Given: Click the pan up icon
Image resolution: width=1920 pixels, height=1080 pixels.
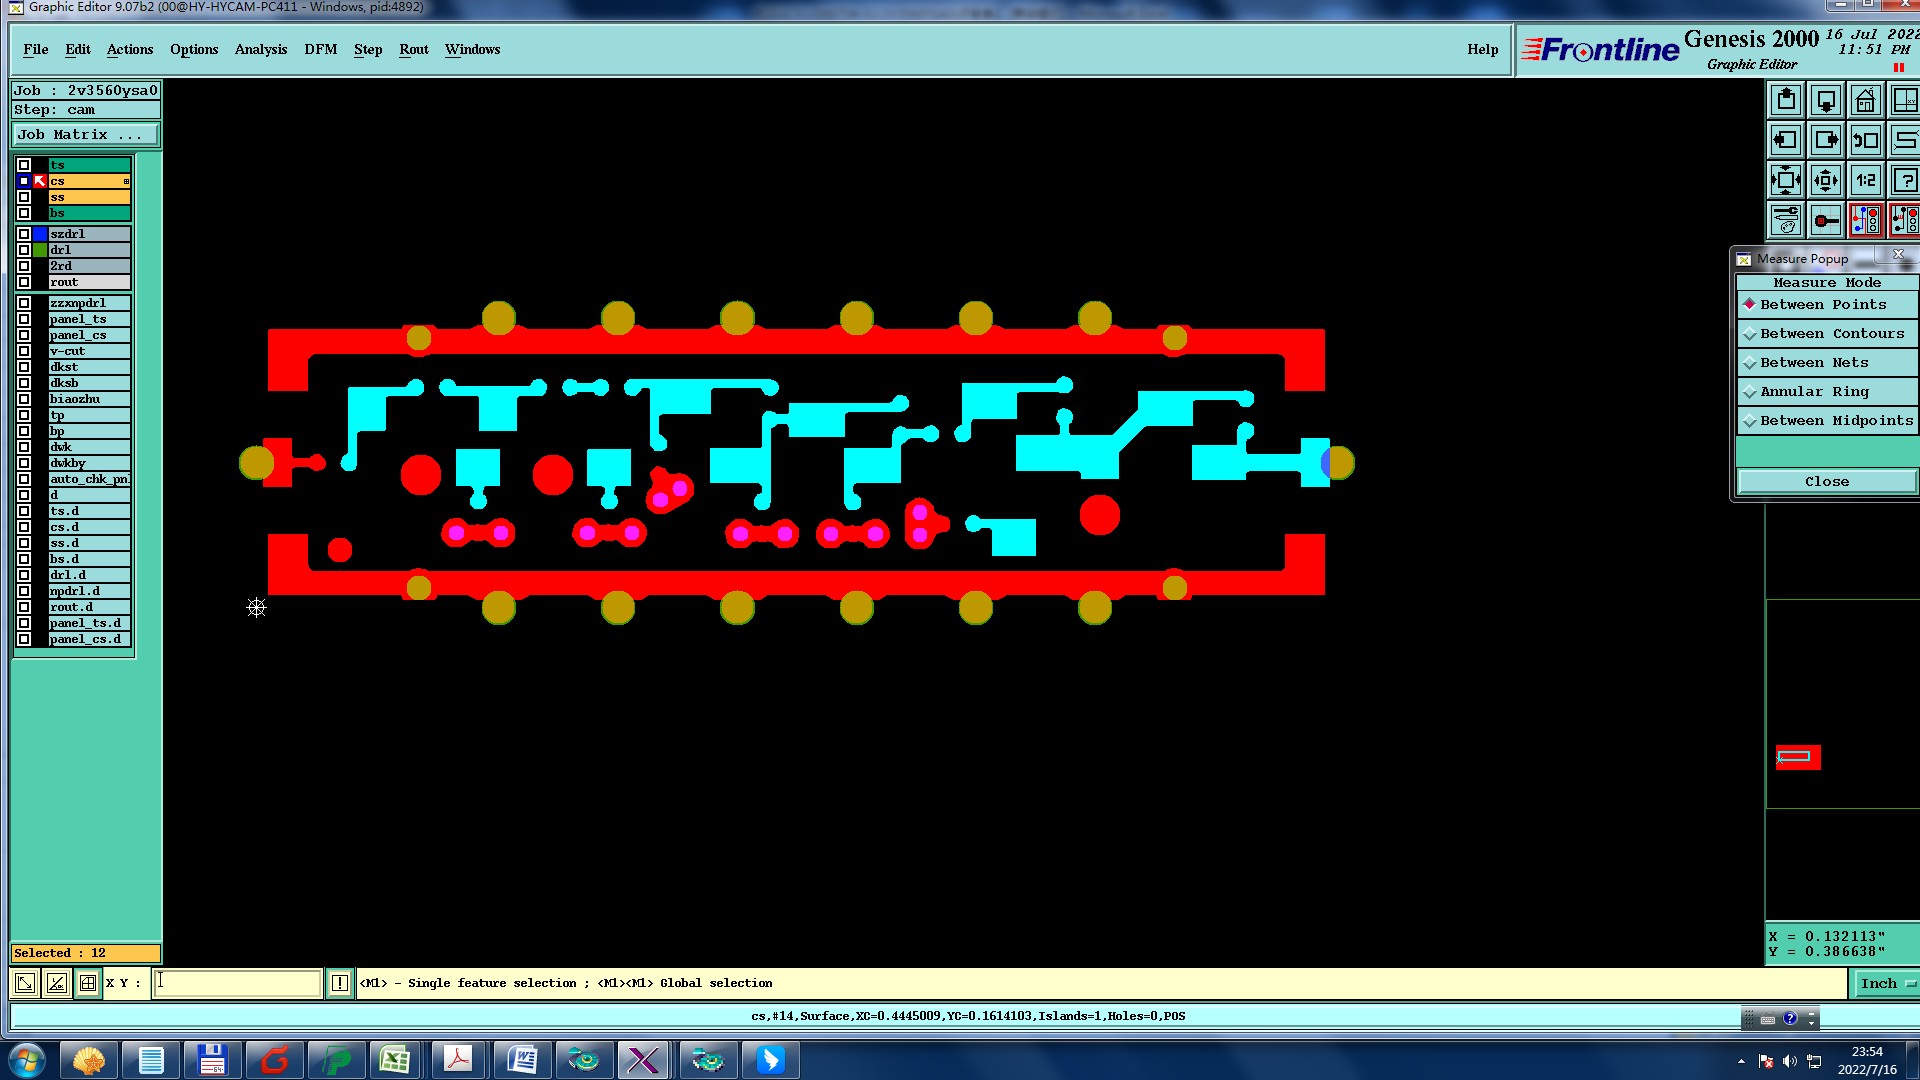Looking at the screenshot, I should pyautogui.click(x=1785, y=101).
